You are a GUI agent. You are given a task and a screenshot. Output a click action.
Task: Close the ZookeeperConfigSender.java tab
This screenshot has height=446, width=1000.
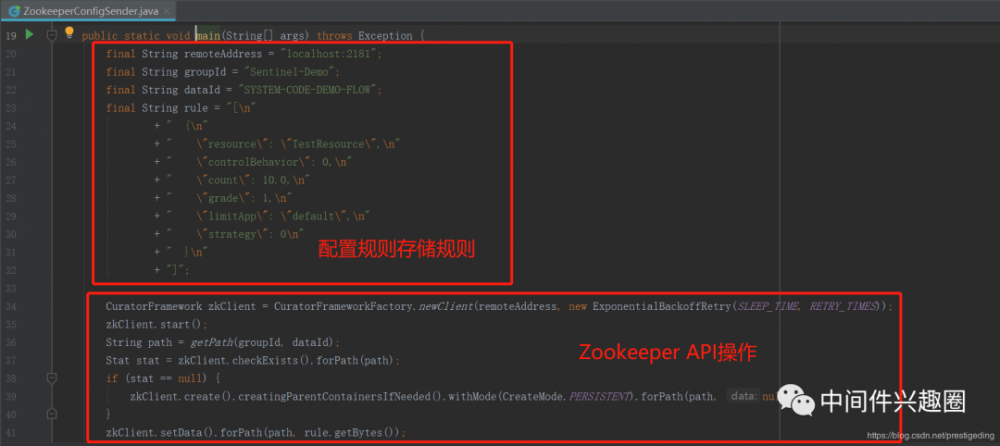point(166,11)
